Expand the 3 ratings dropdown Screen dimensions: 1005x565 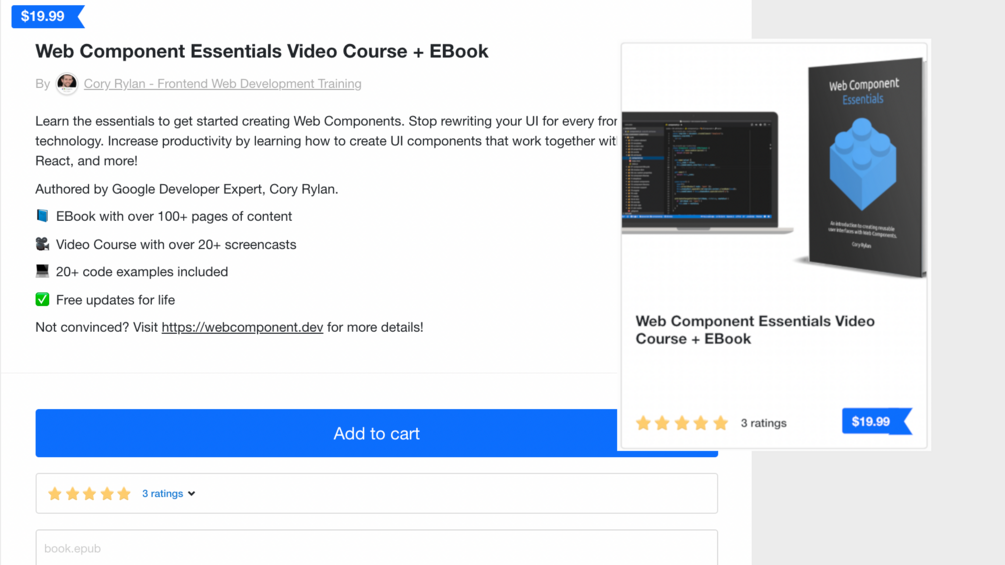[169, 493]
